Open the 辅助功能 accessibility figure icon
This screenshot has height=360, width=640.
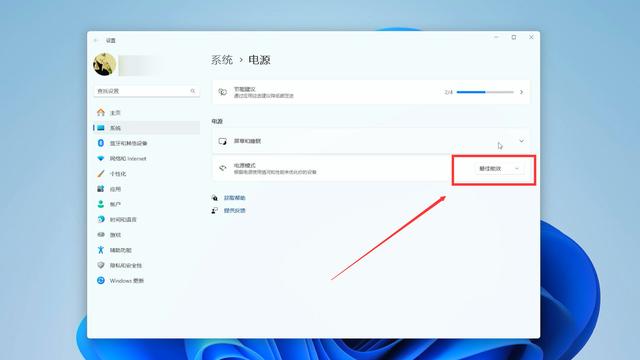click(101, 250)
